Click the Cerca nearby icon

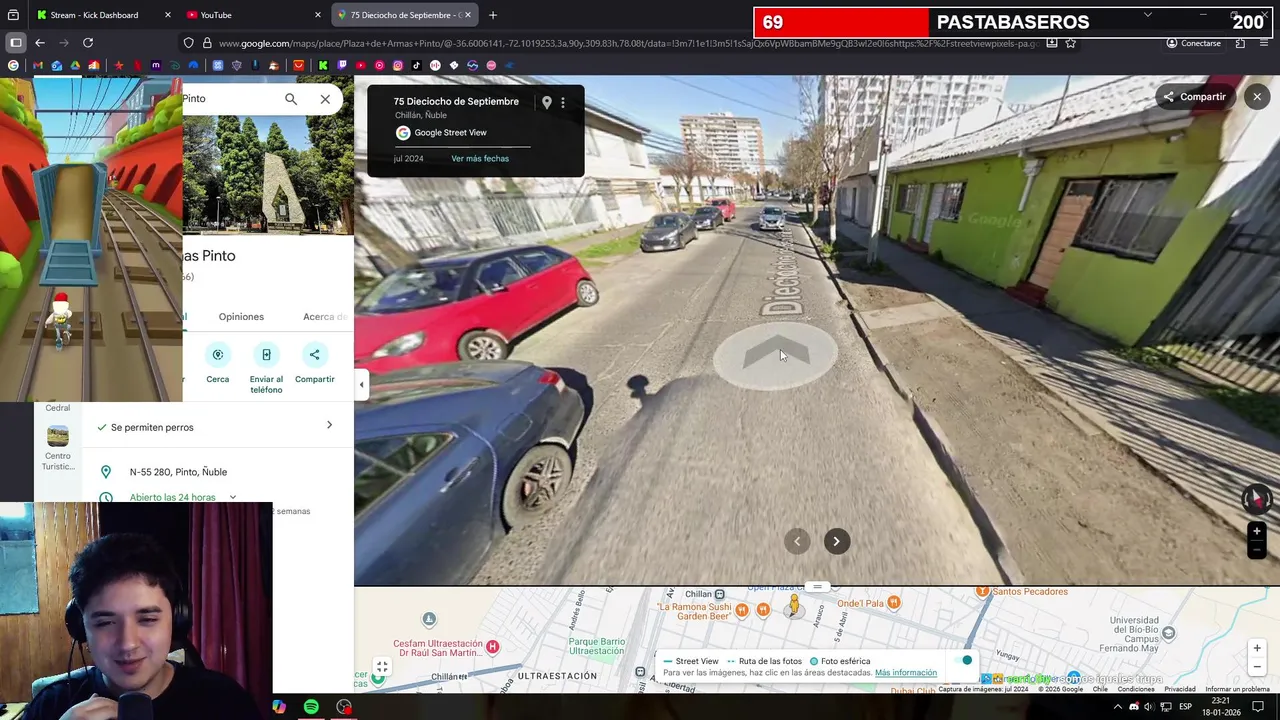(x=217, y=354)
